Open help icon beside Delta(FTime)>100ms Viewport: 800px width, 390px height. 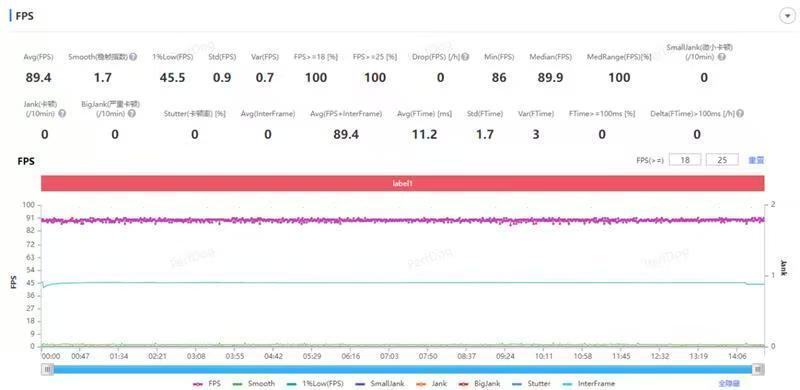[740, 114]
